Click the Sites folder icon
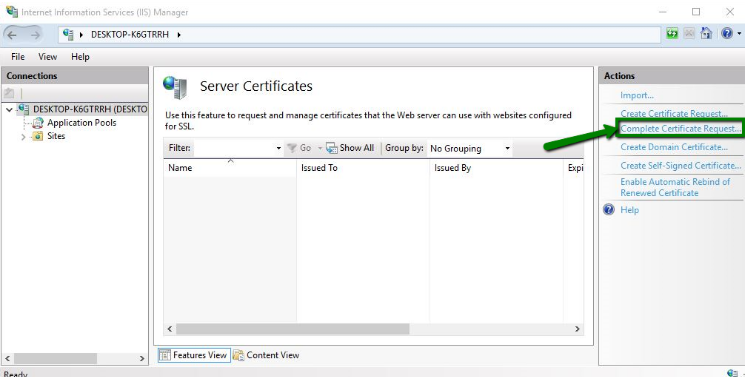 point(38,136)
